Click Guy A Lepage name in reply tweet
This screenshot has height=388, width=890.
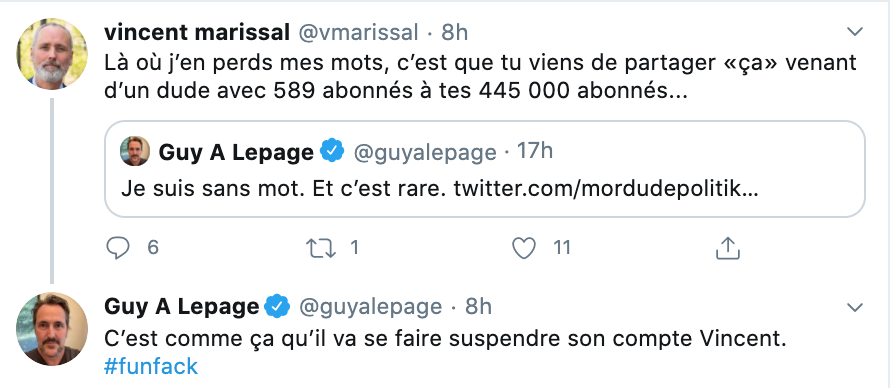182,307
